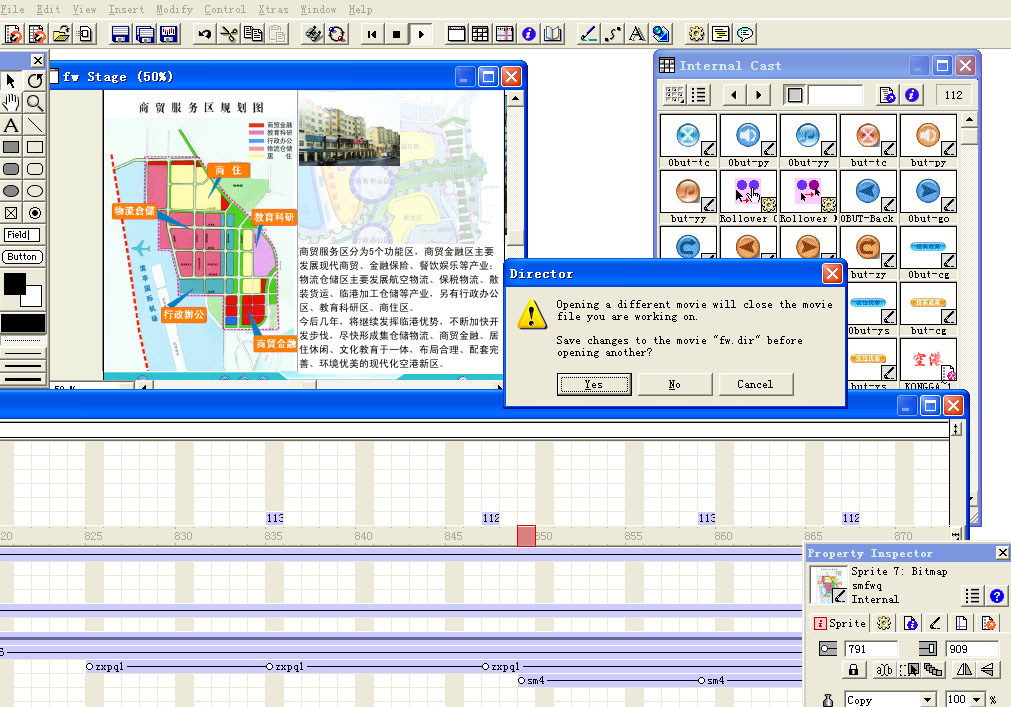Toggle the sprite Editable button

[884, 670]
